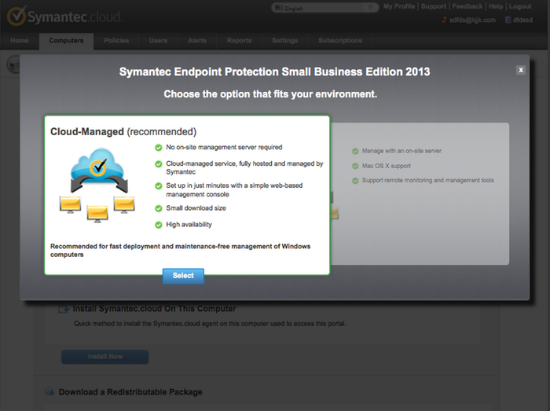Image resolution: width=550 pixels, height=411 pixels.
Task: Click the round icon beneath the Home tab
Action: point(14,64)
